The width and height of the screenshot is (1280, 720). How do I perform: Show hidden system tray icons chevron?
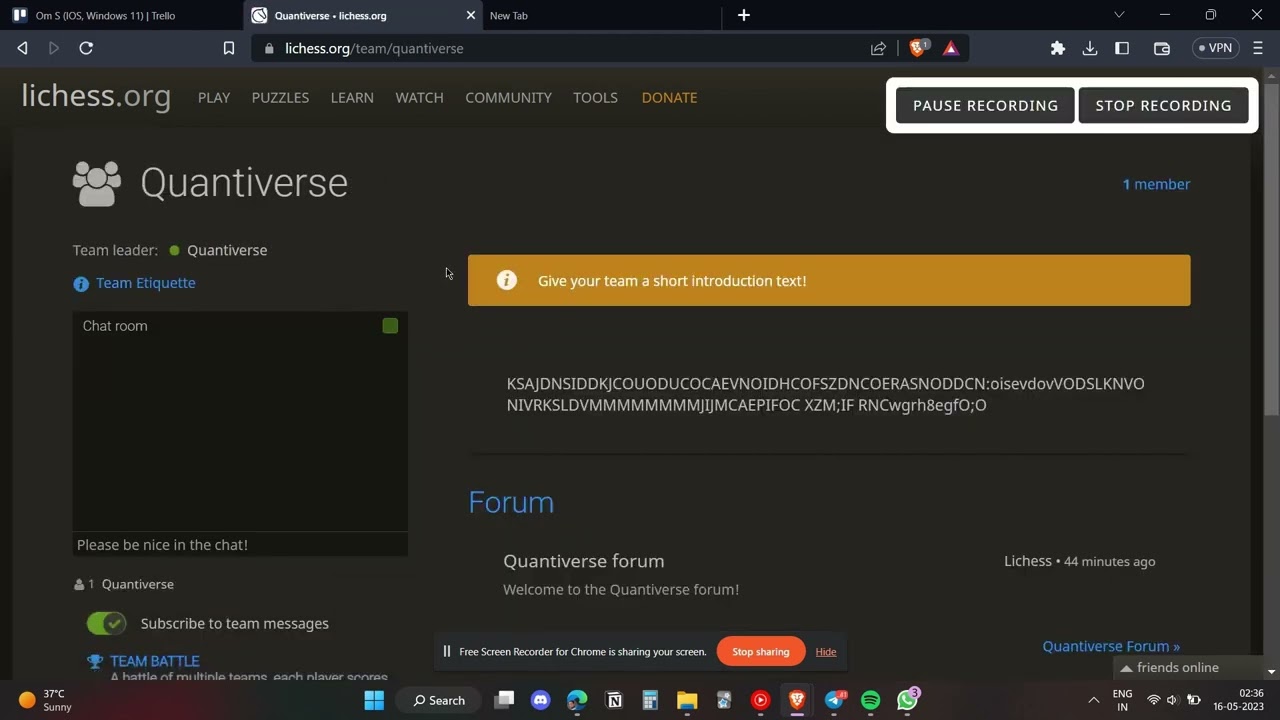[1093, 700]
